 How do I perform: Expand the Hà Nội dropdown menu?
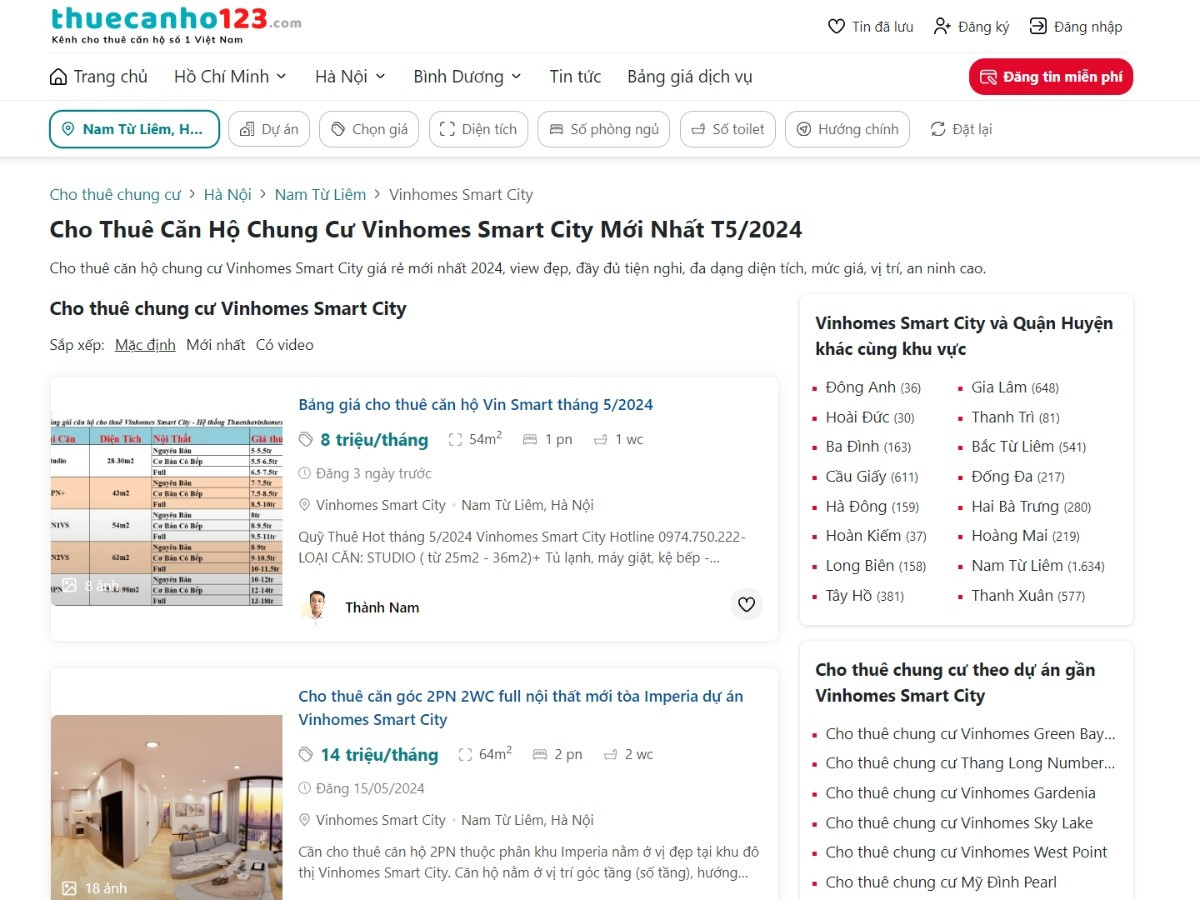(x=350, y=77)
